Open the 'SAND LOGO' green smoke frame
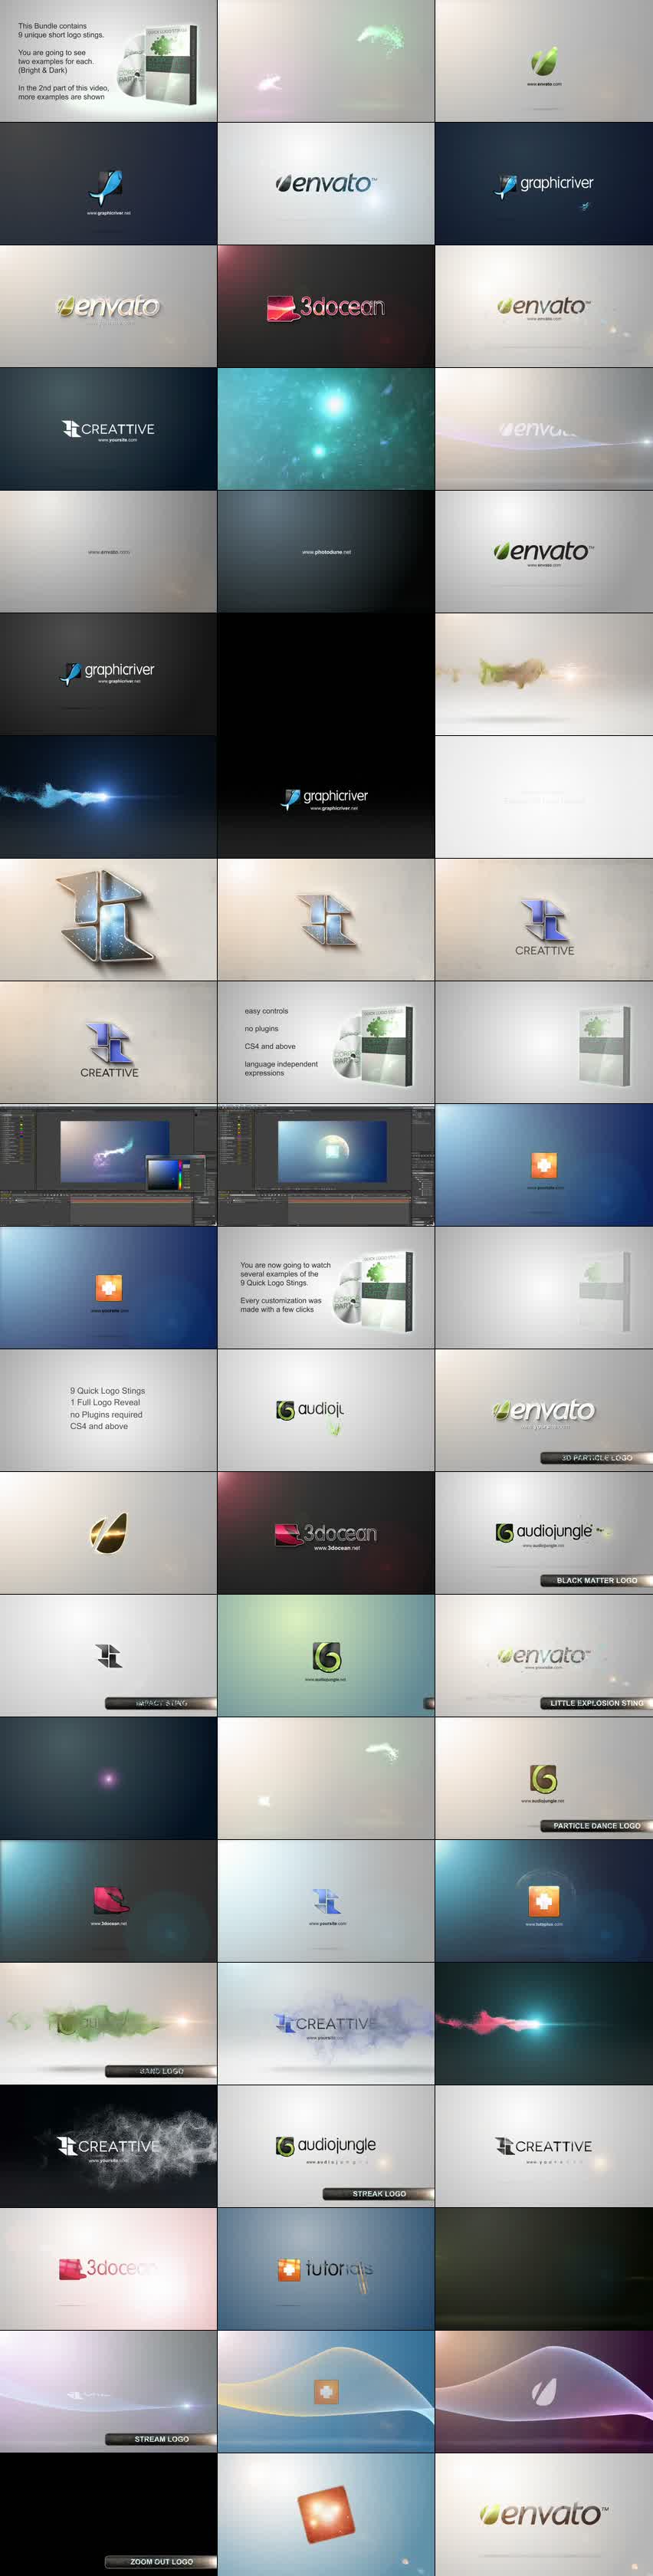The width and height of the screenshot is (653, 2576). coord(108,2024)
